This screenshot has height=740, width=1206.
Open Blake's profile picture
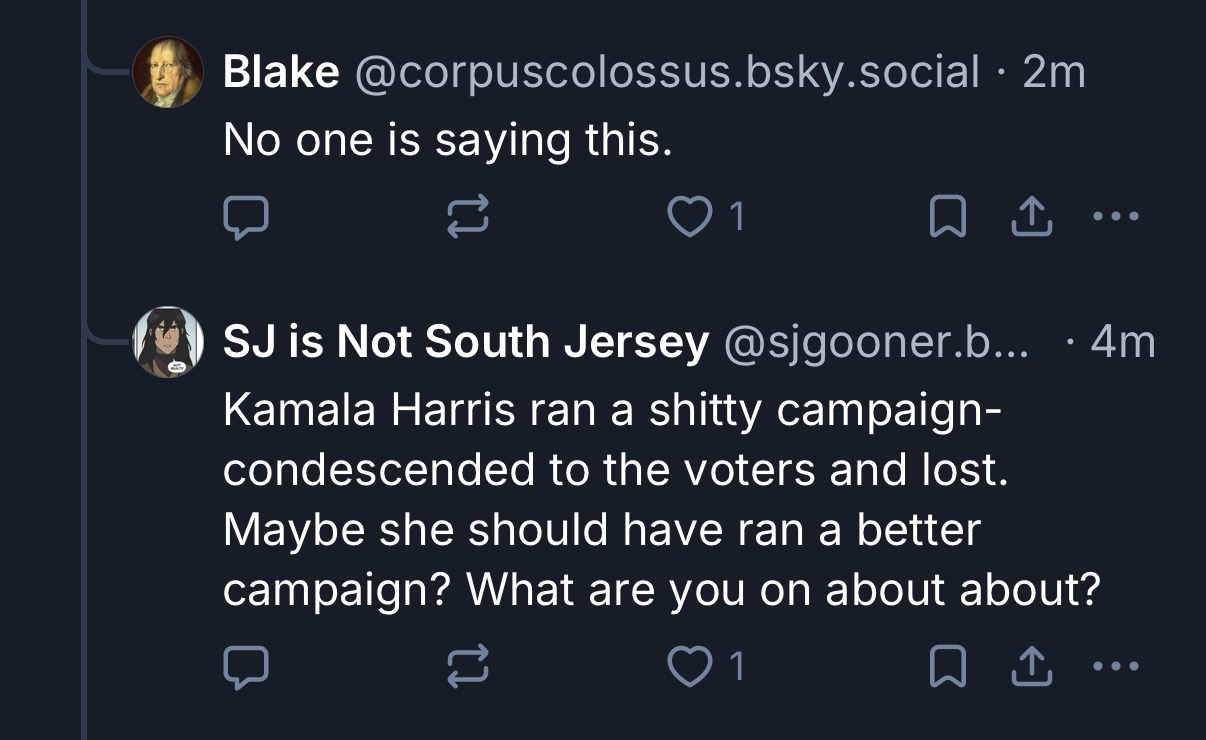(168, 72)
